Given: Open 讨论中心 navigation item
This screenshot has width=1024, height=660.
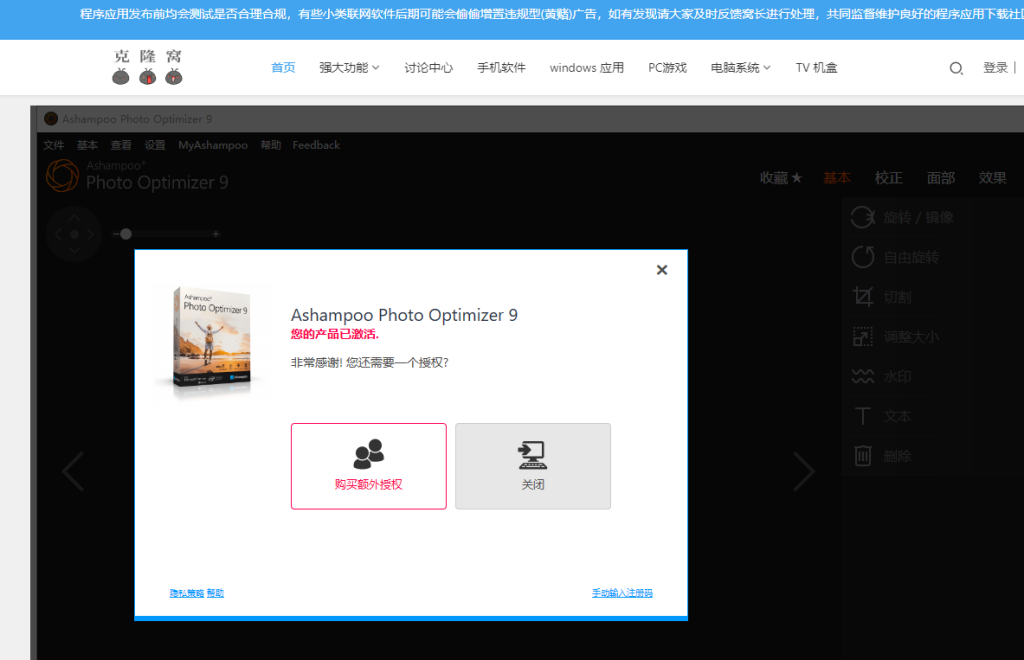Looking at the screenshot, I should coord(428,67).
